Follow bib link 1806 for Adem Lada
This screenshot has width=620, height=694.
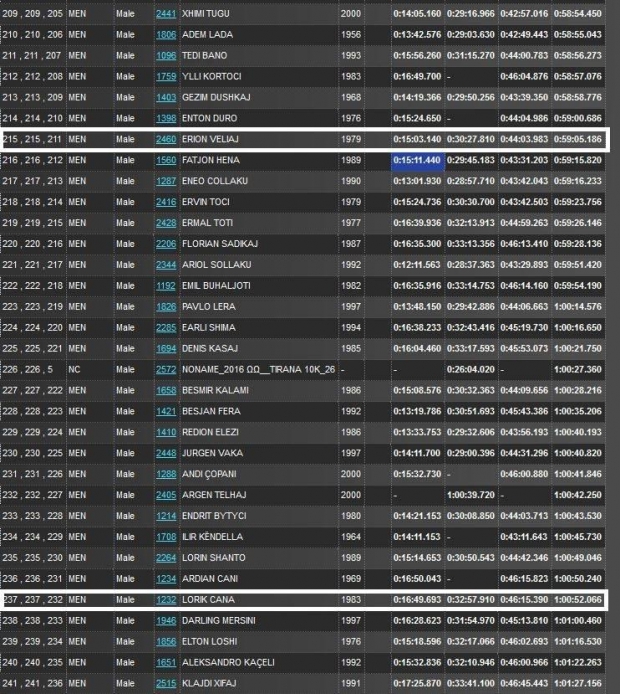tap(166, 33)
